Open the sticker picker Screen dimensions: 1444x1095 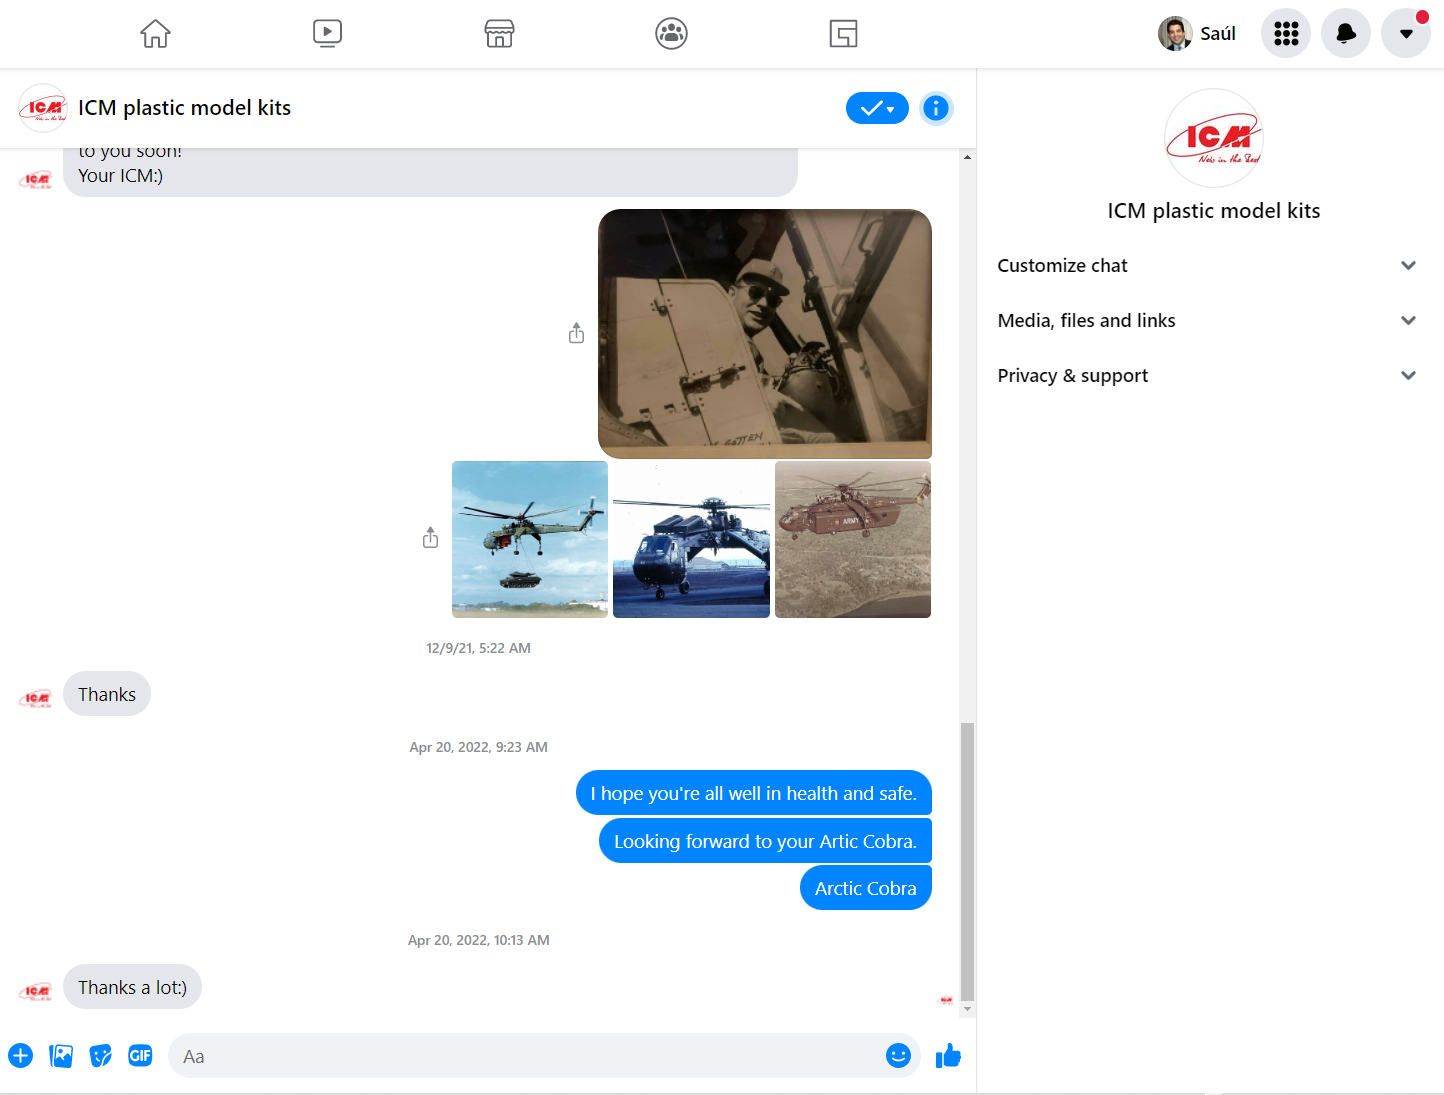[x=101, y=1056]
